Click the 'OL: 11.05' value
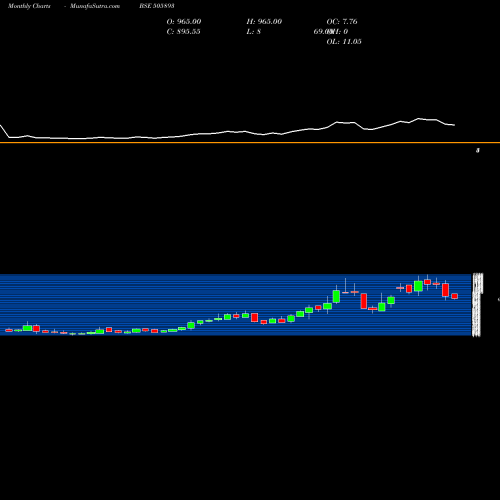Image resolution: width=500 pixels, height=500 pixels. tap(344, 42)
